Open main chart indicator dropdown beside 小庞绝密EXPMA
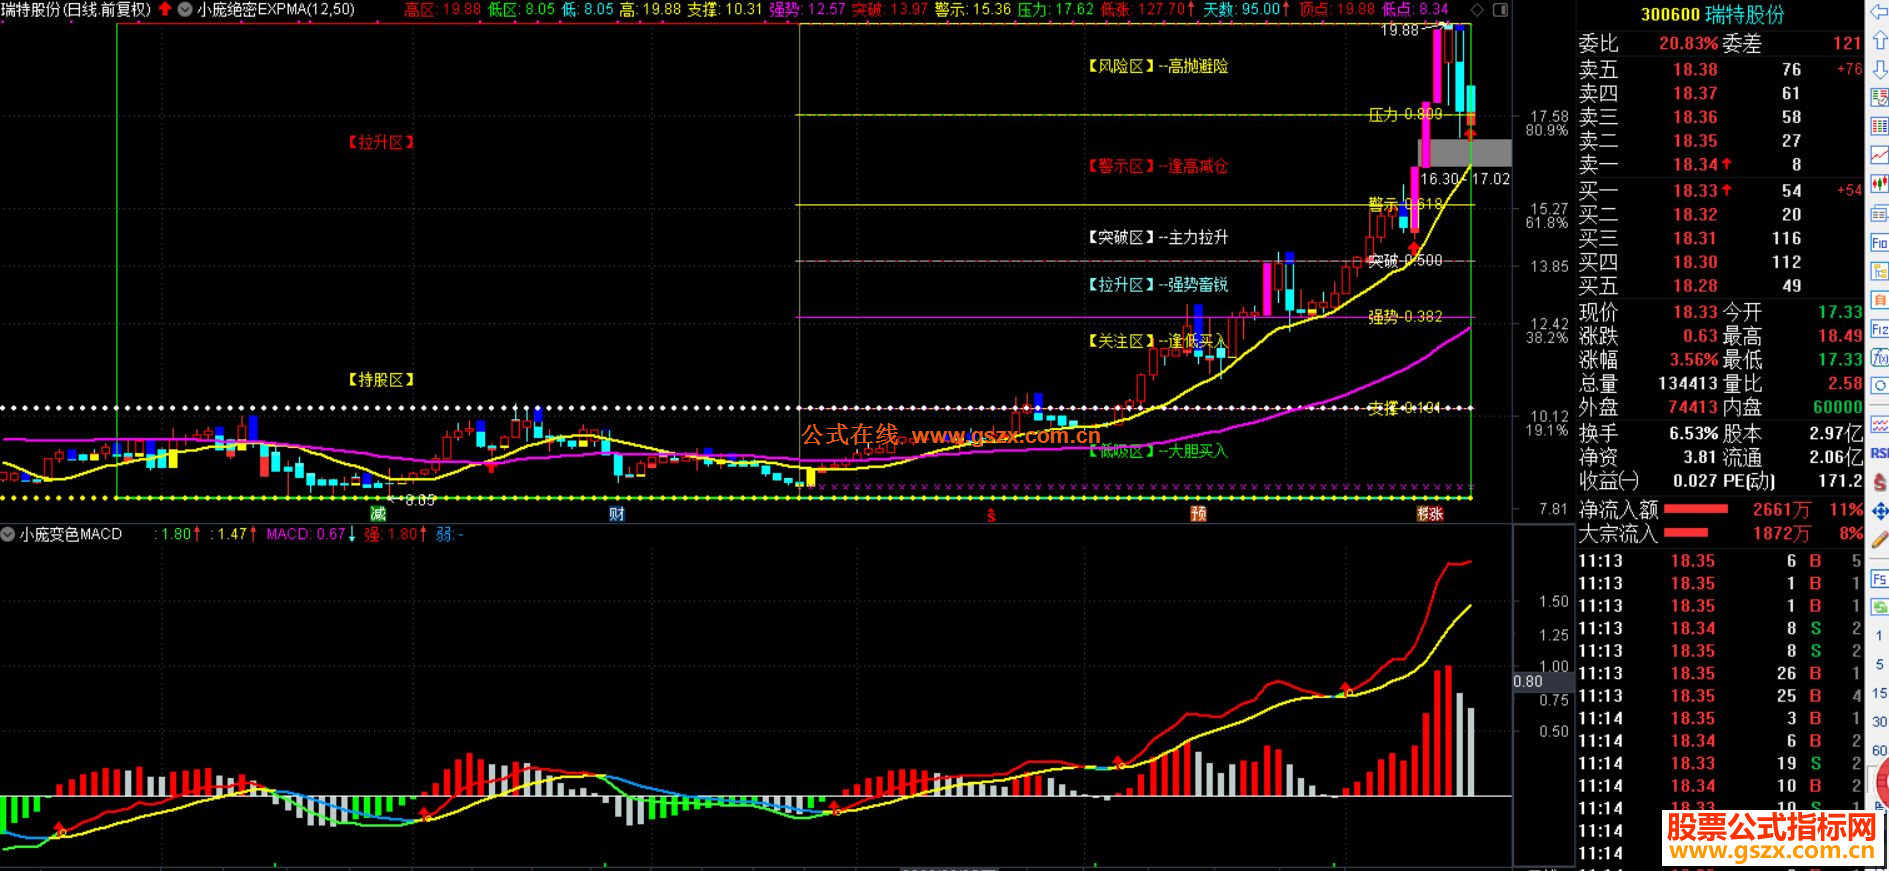 [x=185, y=10]
